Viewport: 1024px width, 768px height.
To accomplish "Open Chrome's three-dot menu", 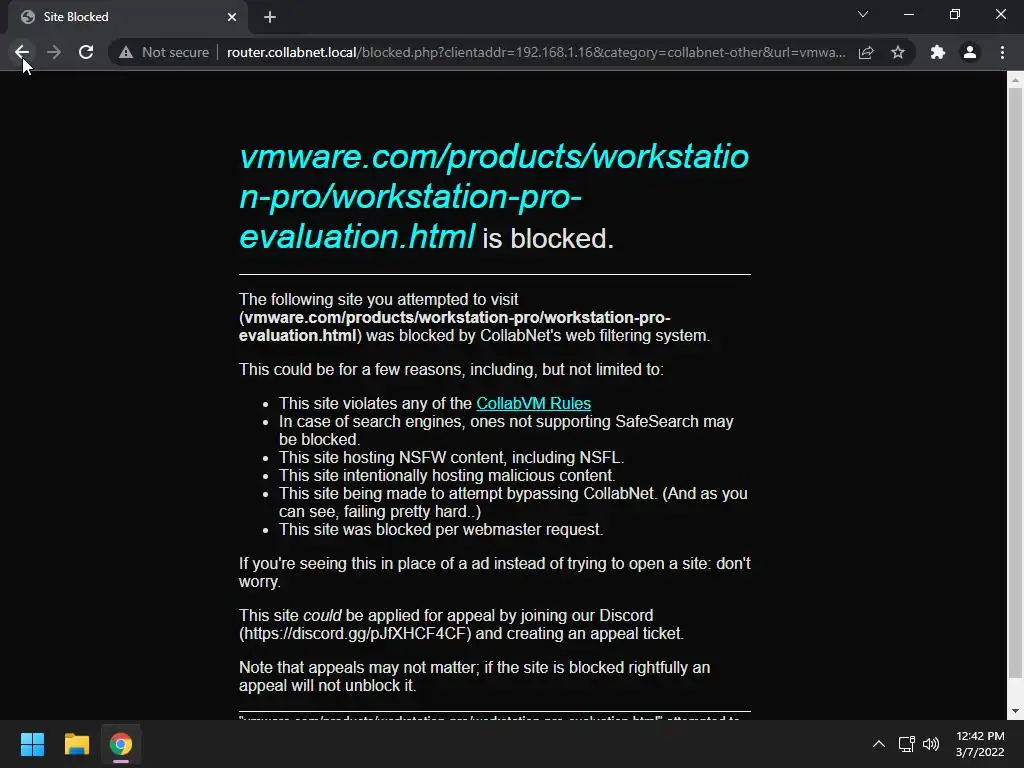I will (1002, 52).
